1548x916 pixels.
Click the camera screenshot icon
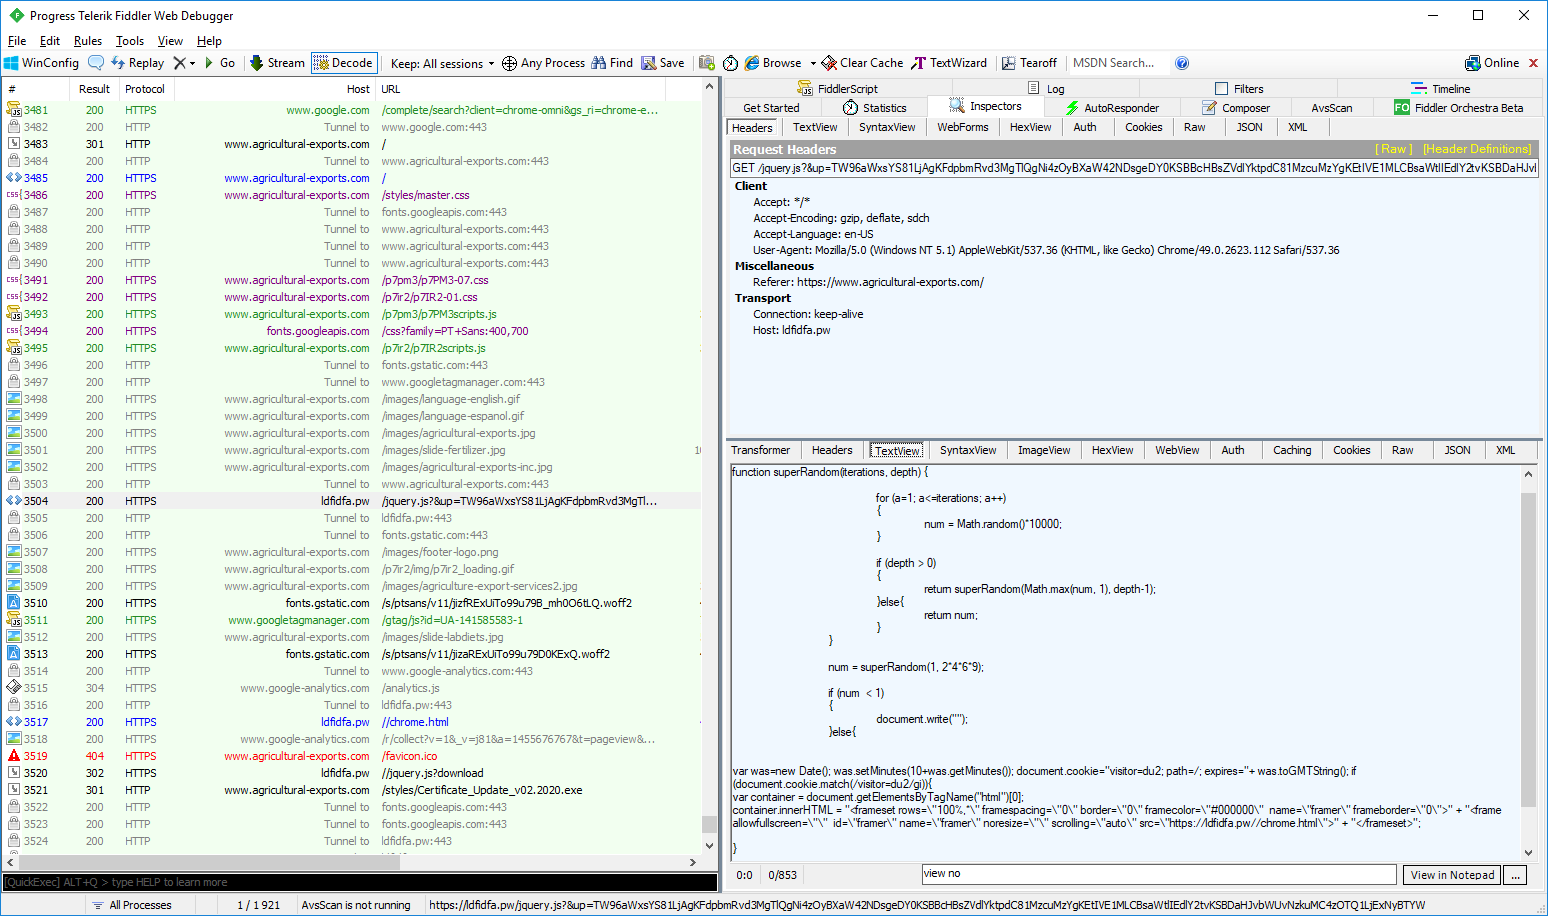[707, 63]
